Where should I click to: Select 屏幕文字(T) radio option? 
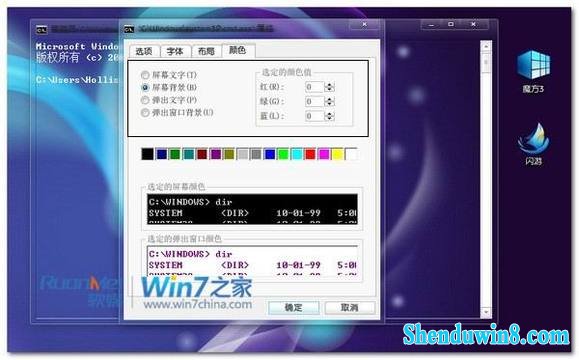[x=145, y=75]
